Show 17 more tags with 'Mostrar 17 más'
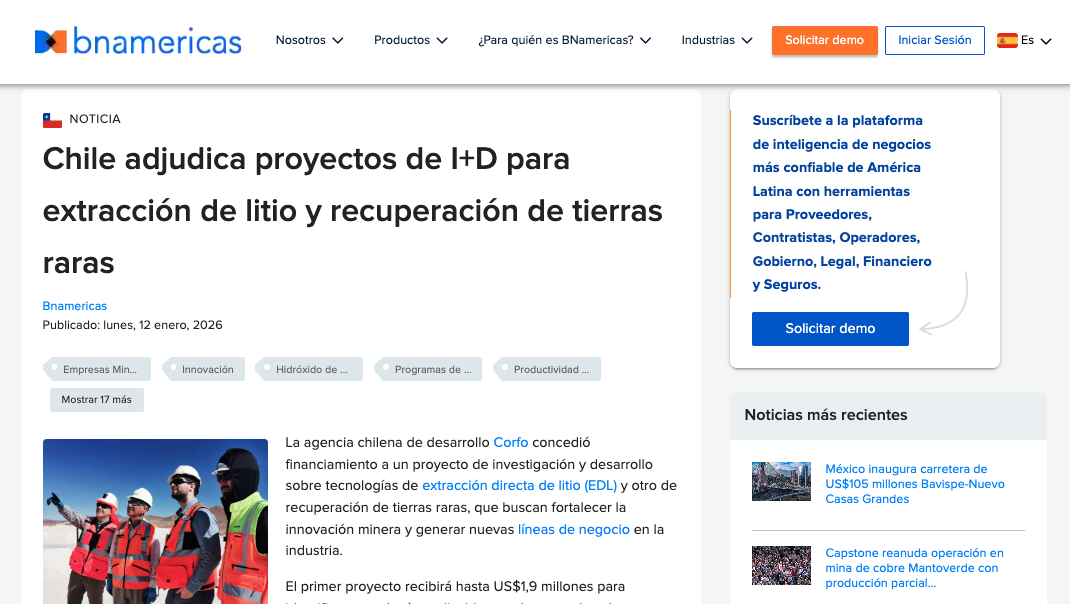The width and height of the screenshot is (1070, 604). (x=97, y=400)
